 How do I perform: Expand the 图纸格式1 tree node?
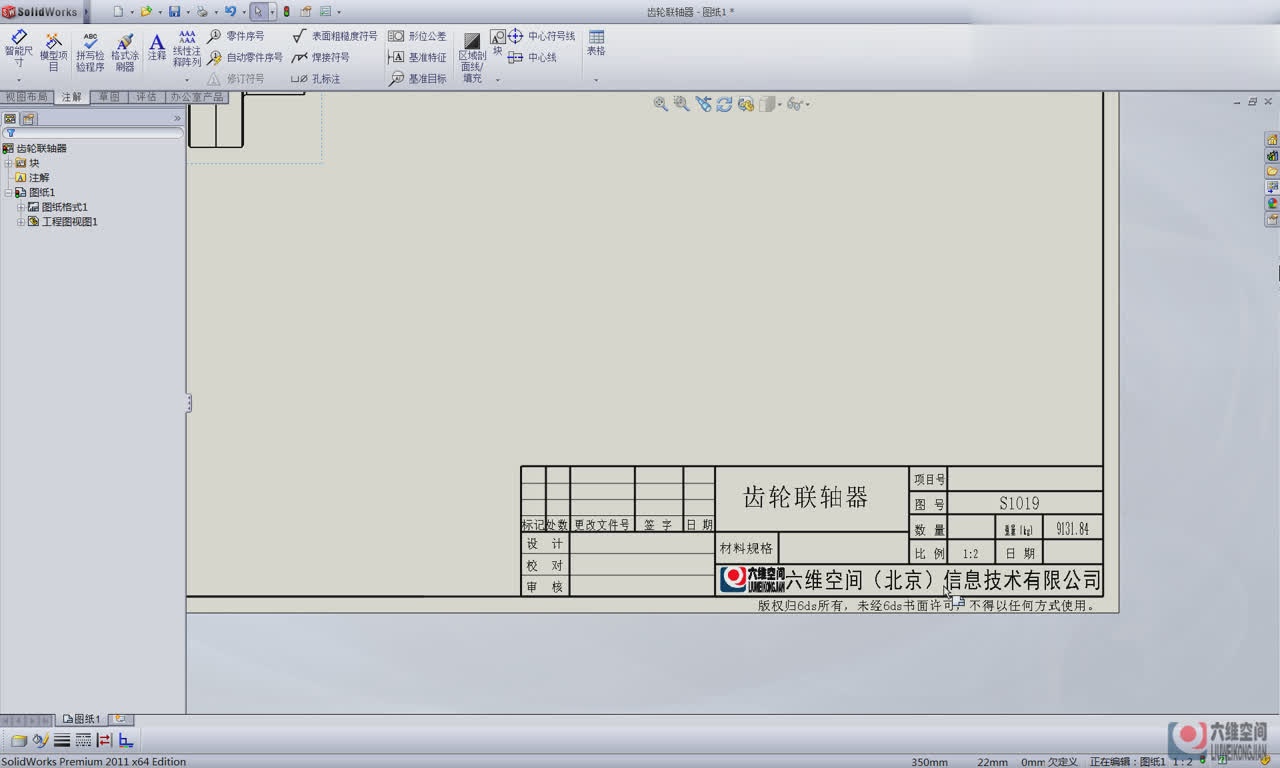20,207
